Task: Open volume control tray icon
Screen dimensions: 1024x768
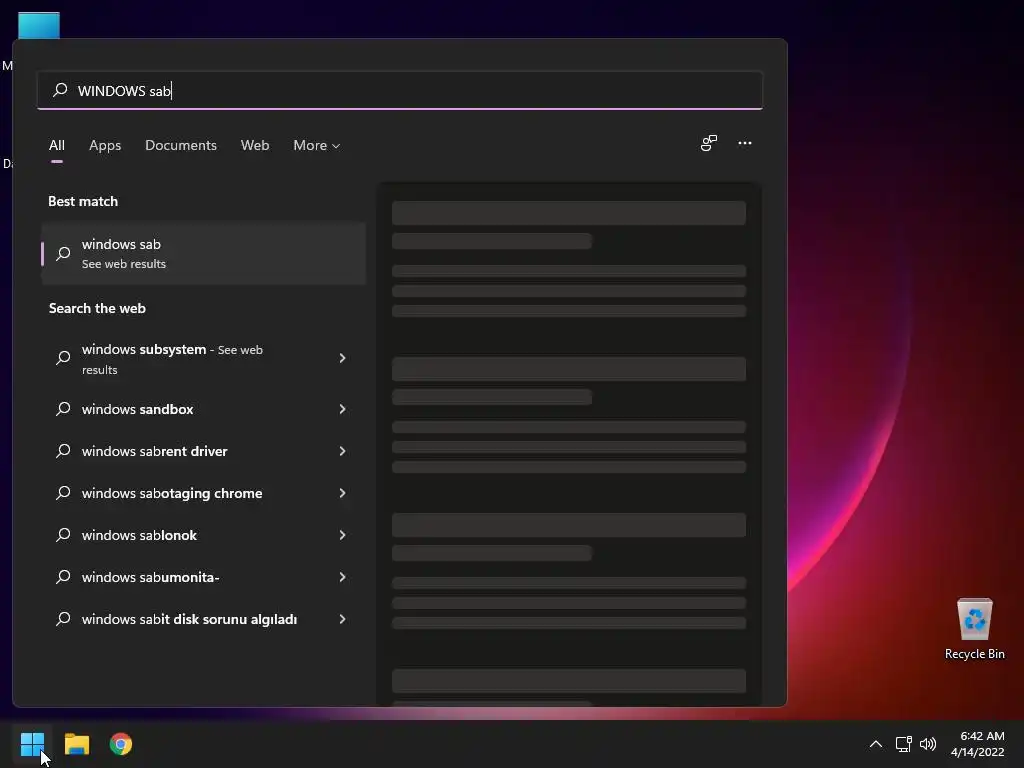Action: (927, 744)
